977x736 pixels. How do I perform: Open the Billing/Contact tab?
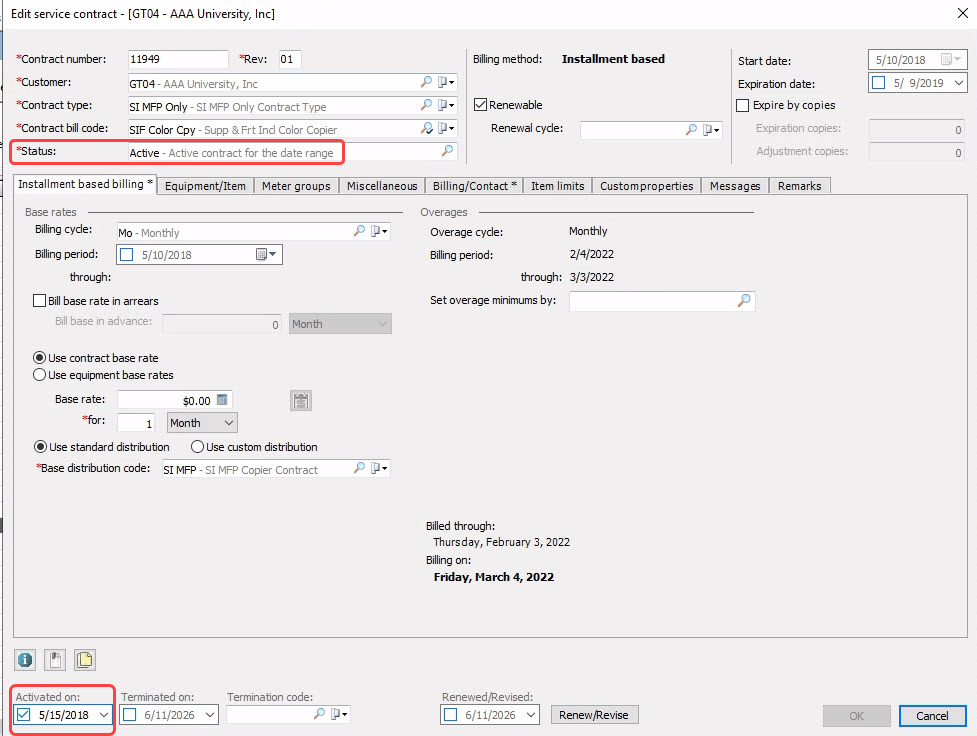click(474, 186)
